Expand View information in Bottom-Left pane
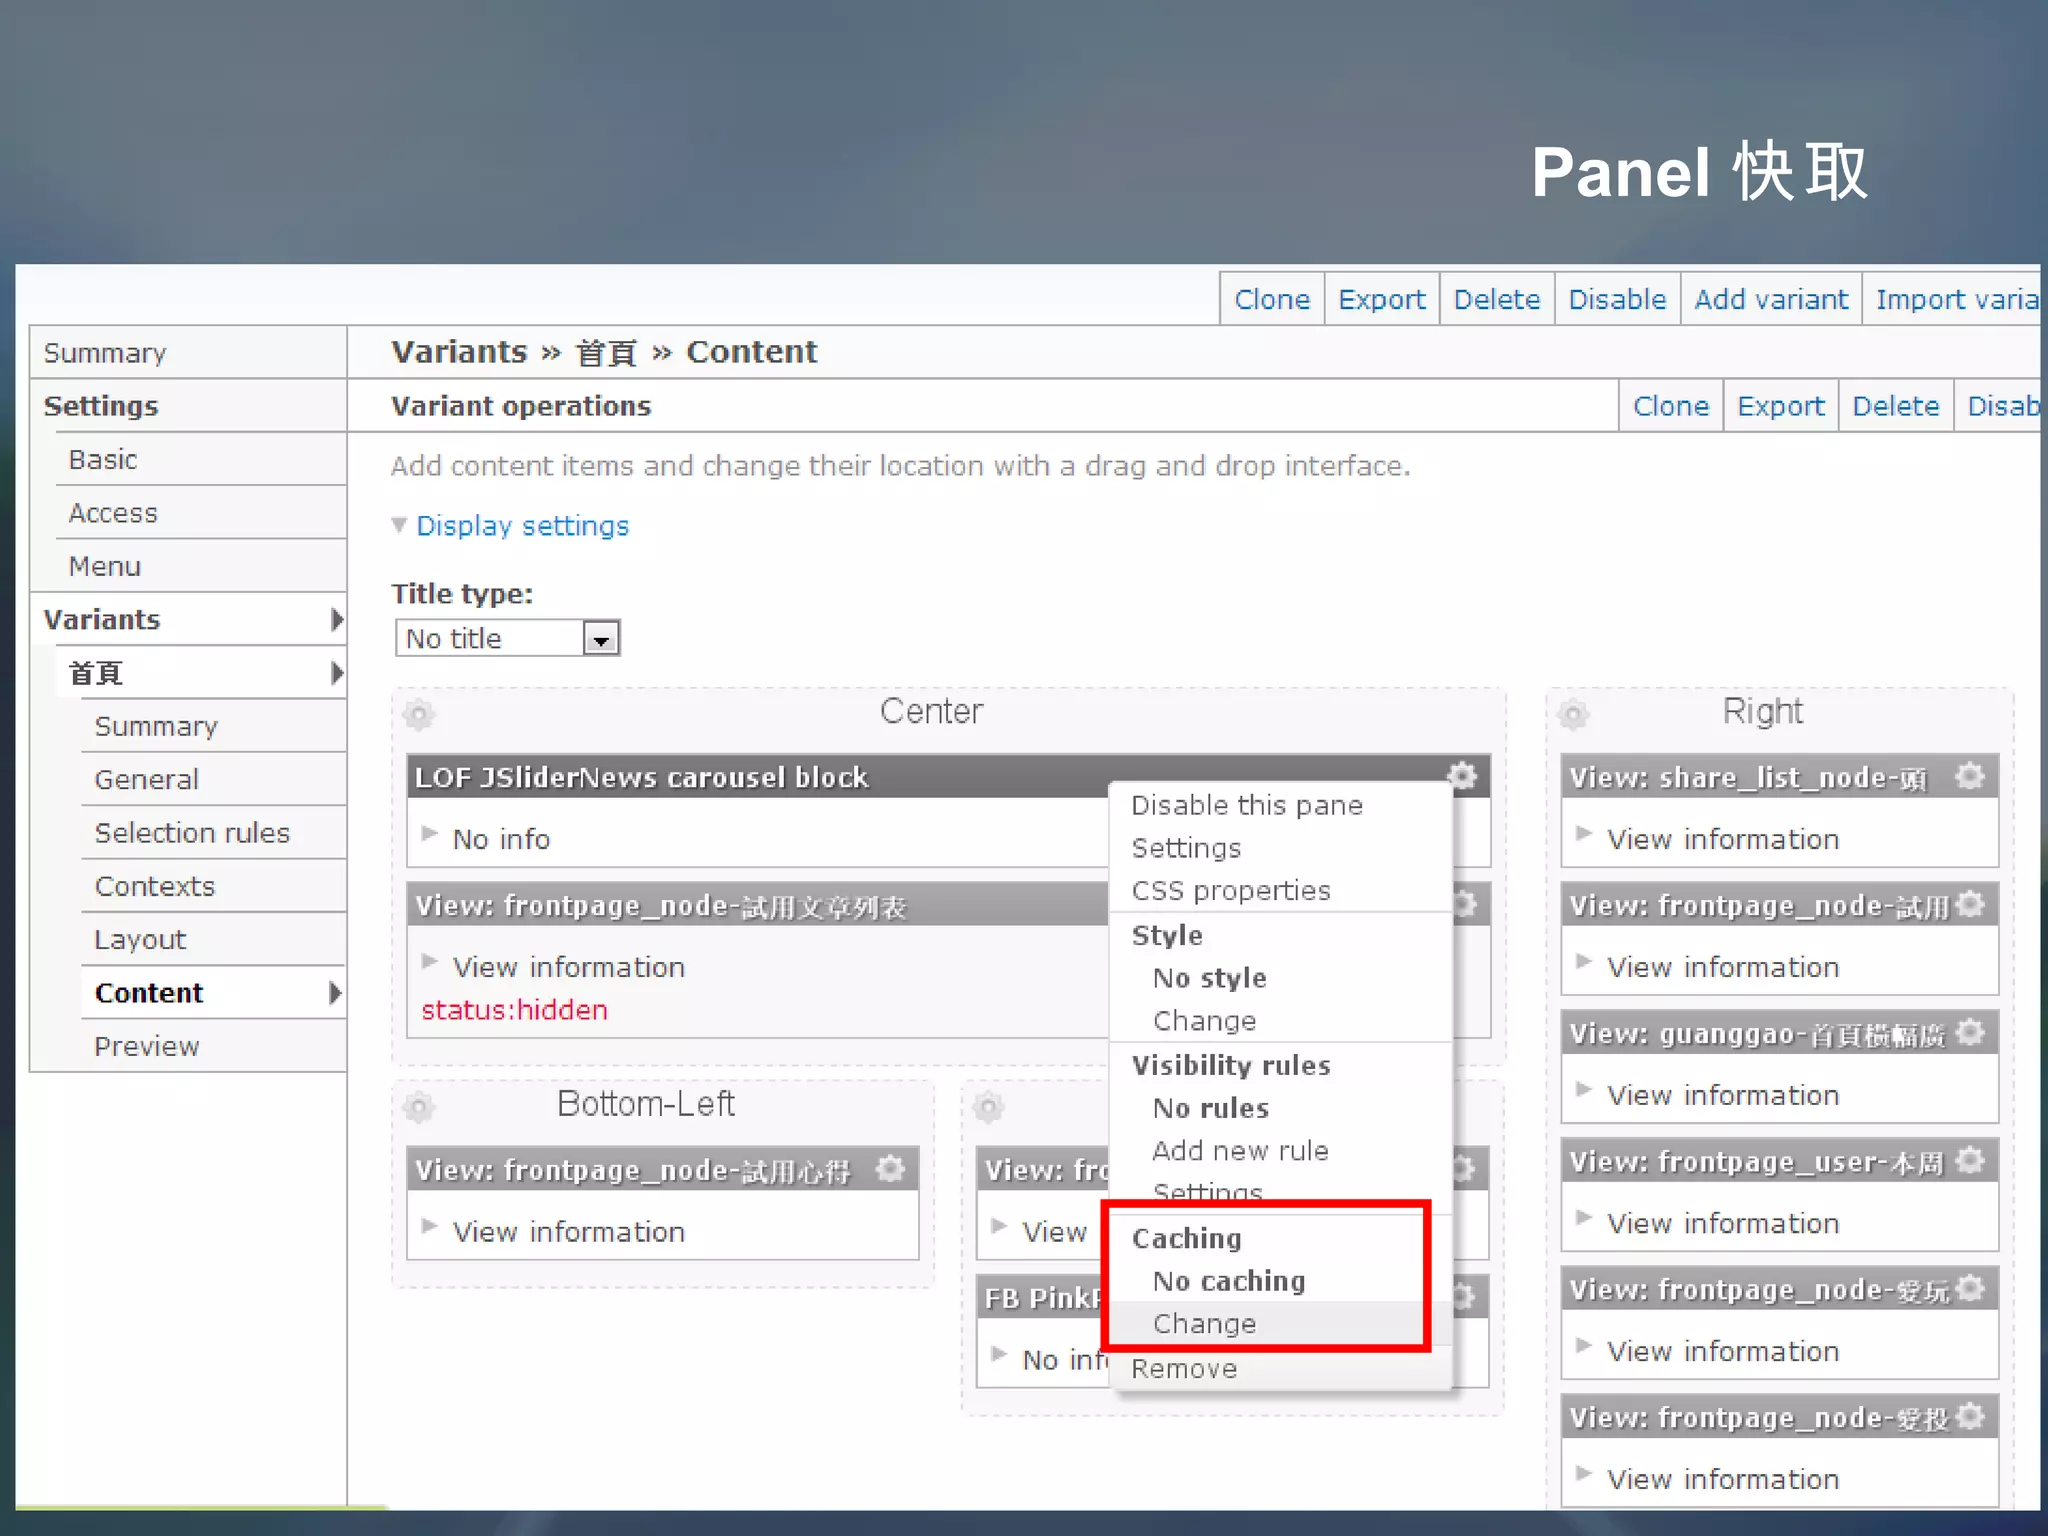Screen dimensions: 2048x1536 tap(430, 1225)
